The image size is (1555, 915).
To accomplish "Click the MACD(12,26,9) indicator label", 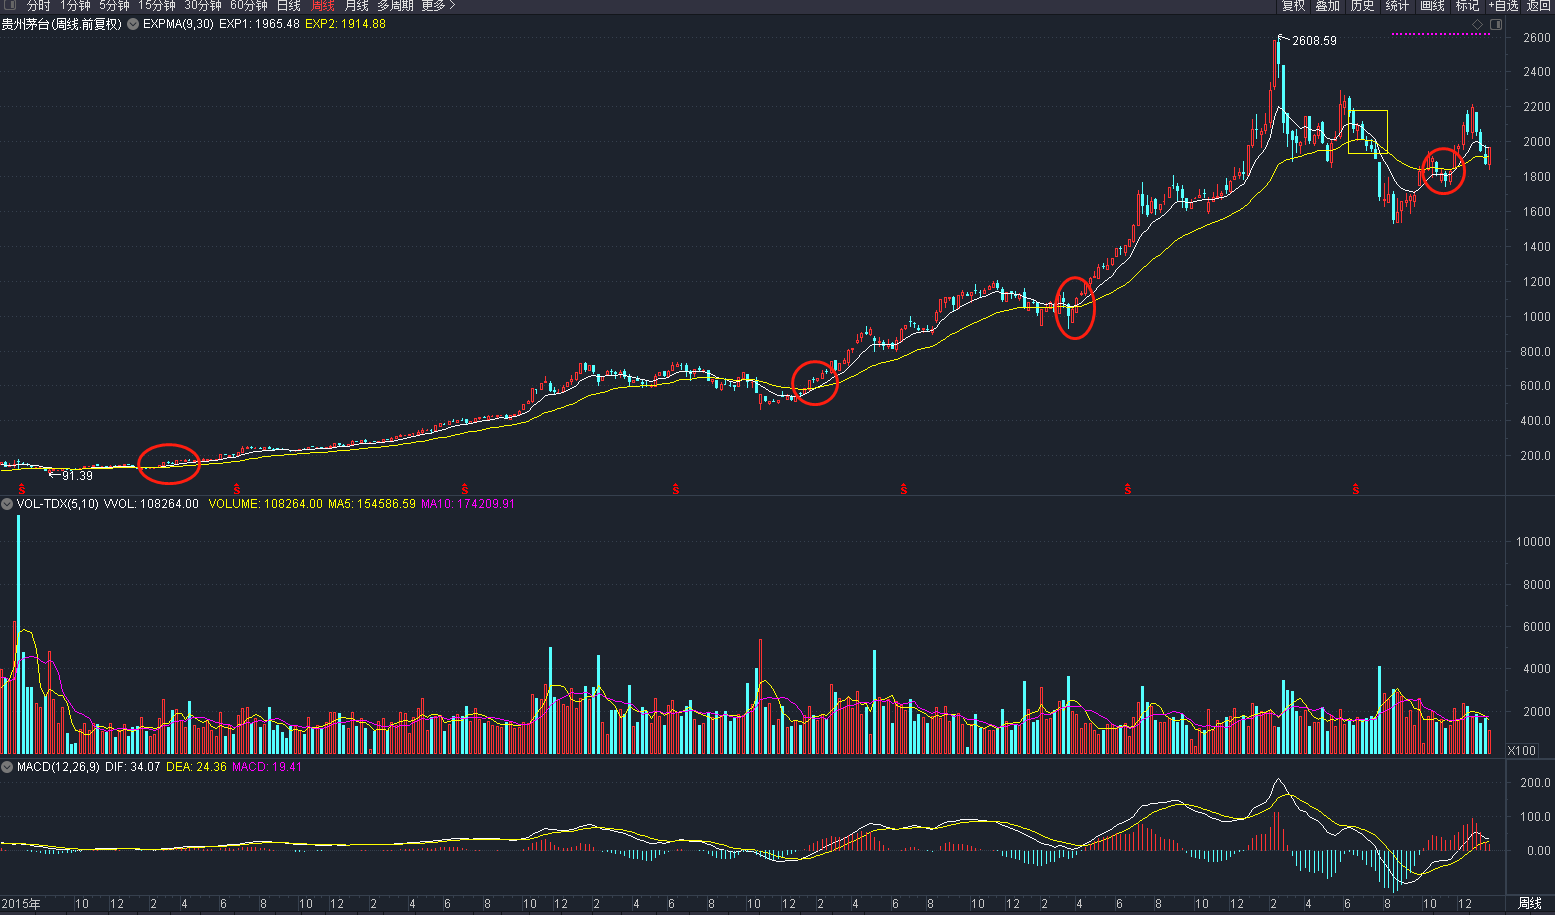I will [58, 767].
